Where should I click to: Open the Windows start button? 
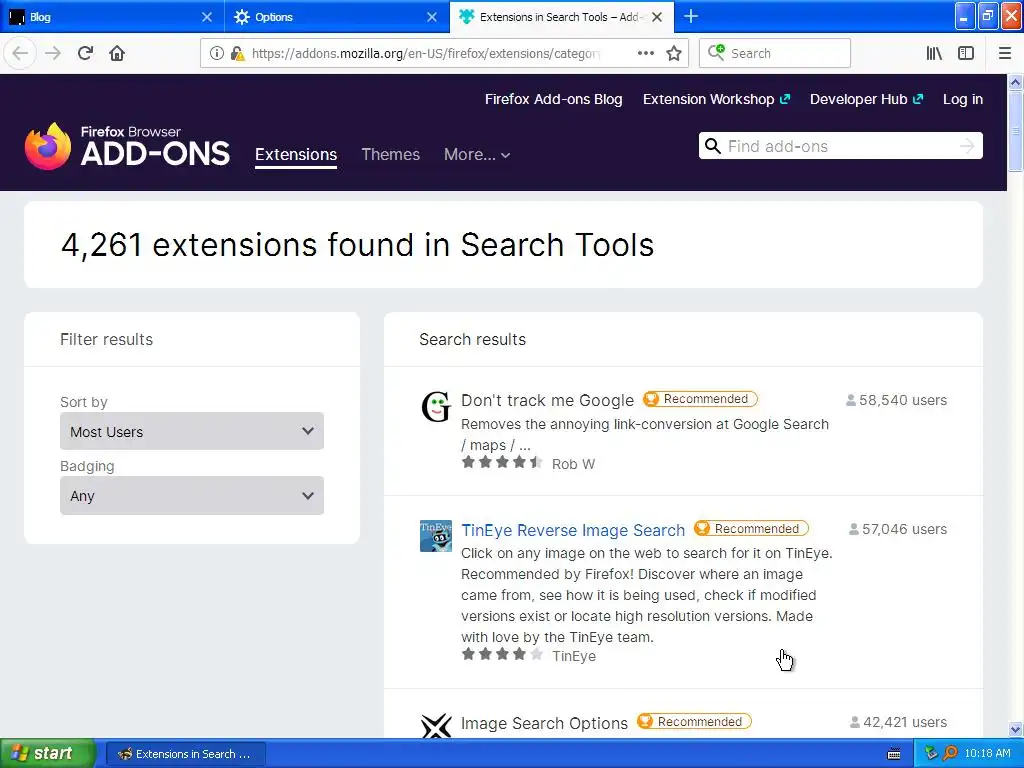[48, 753]
